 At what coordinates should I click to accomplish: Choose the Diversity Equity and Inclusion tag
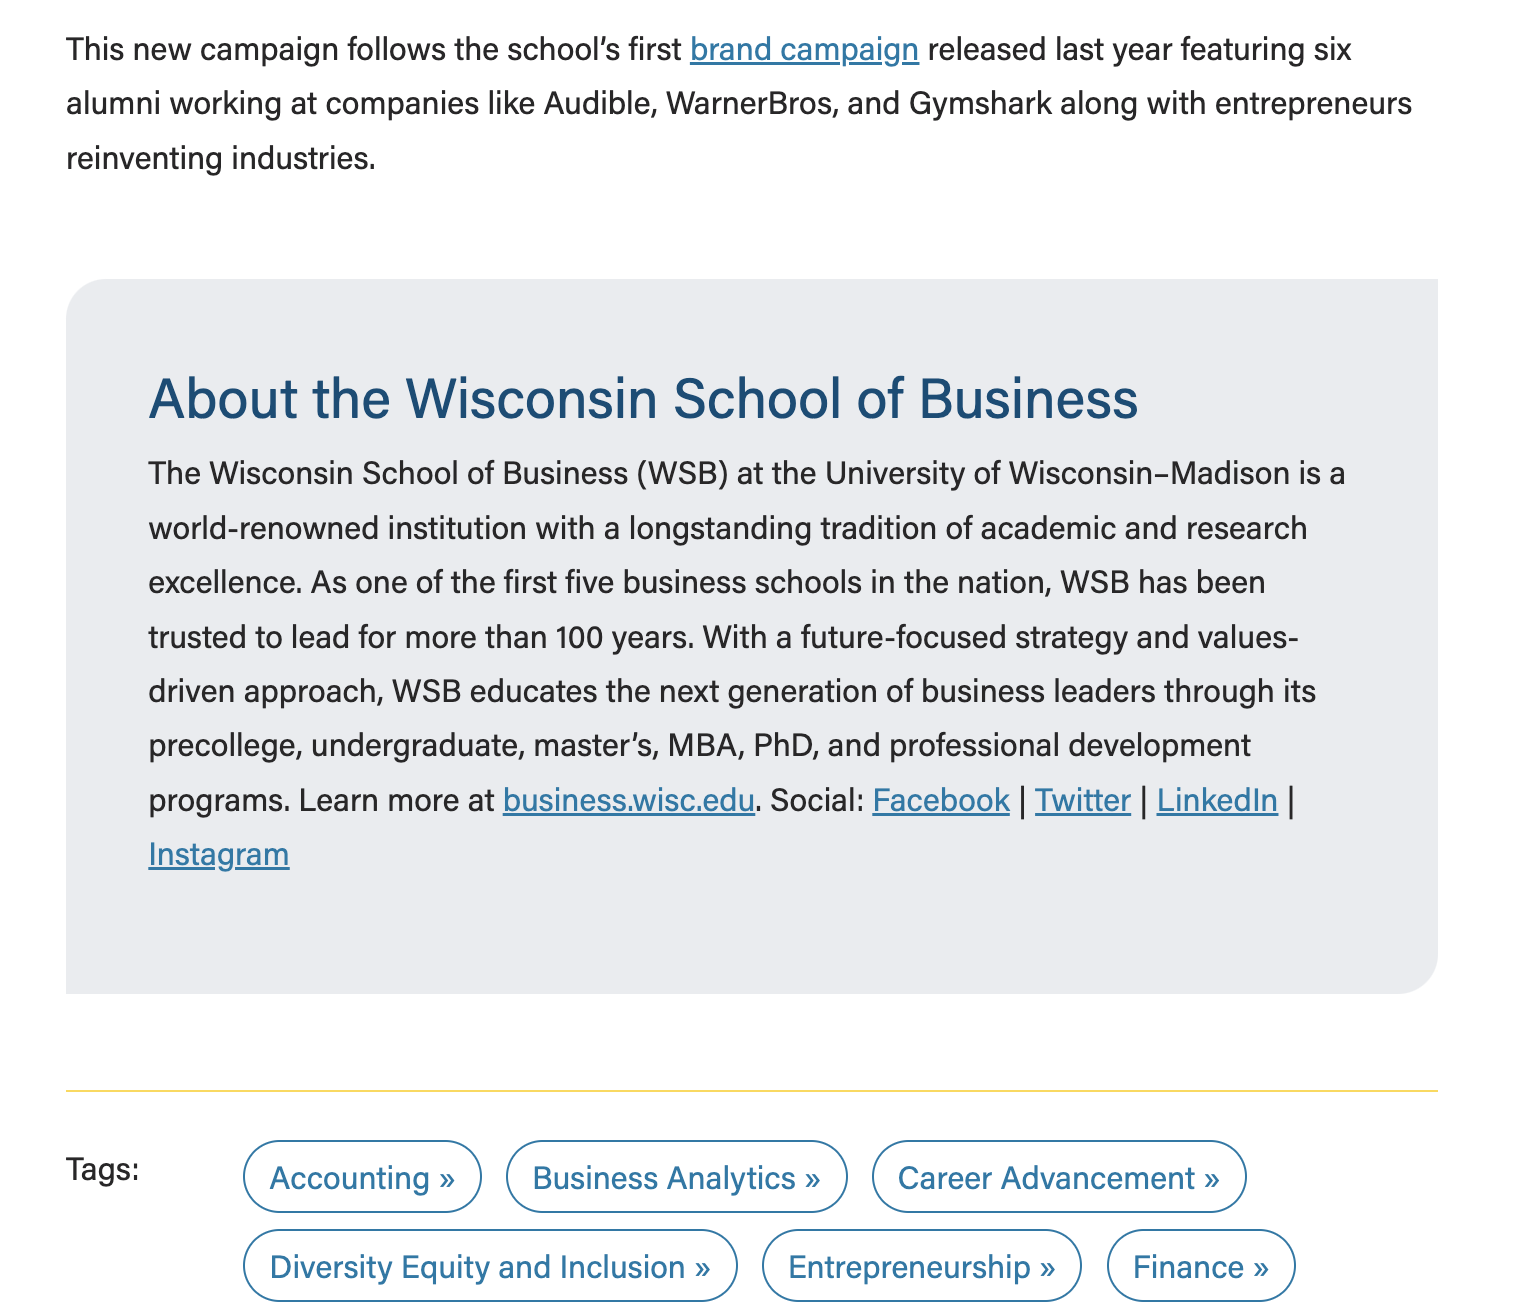pyautogui.click(x=490, y=1266)
